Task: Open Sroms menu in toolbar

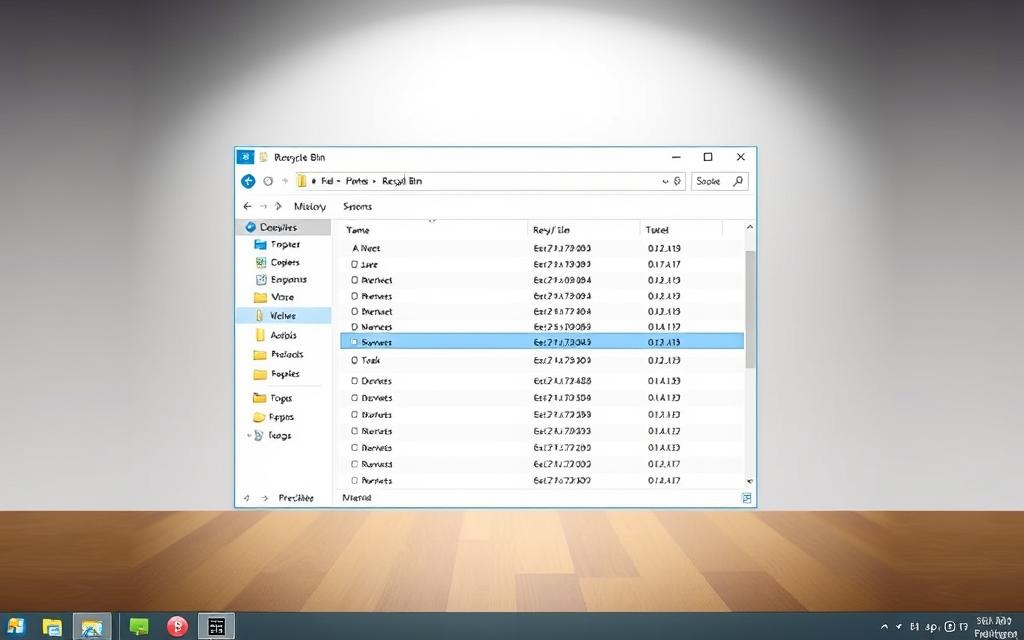Action: click(x=357, y=206)
